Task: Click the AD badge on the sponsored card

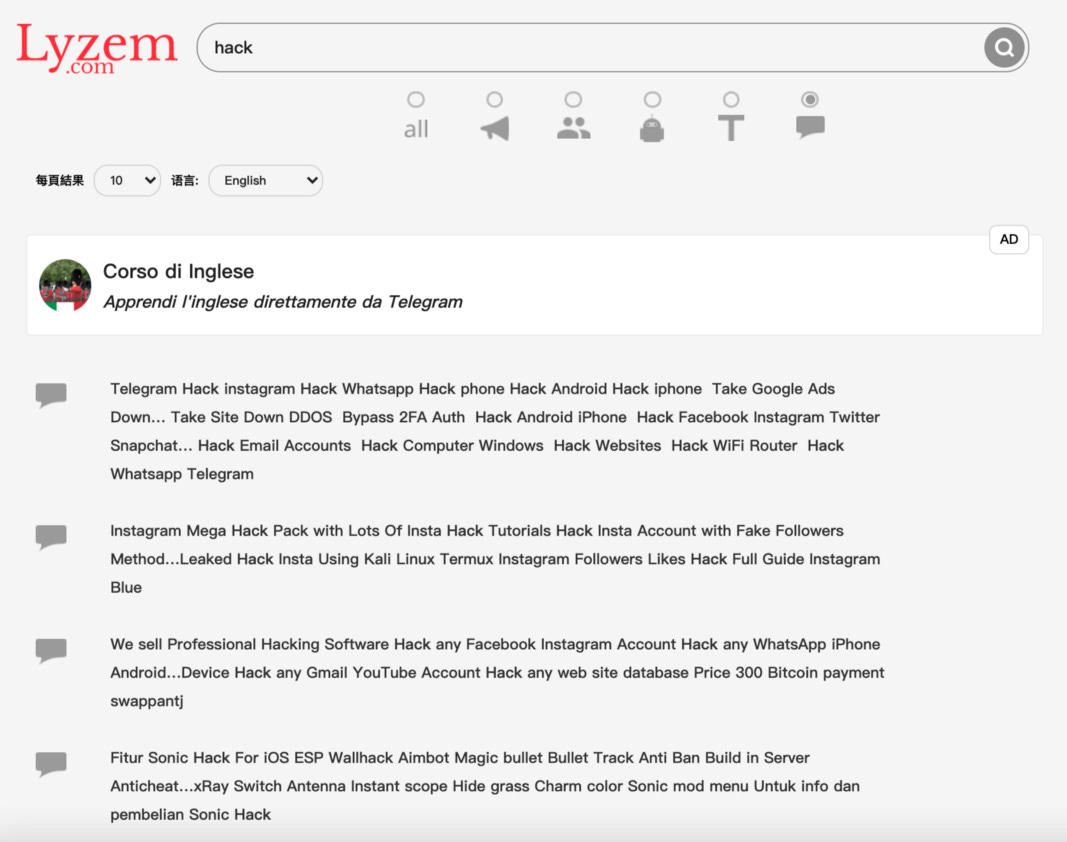Action: point(1008,240)
